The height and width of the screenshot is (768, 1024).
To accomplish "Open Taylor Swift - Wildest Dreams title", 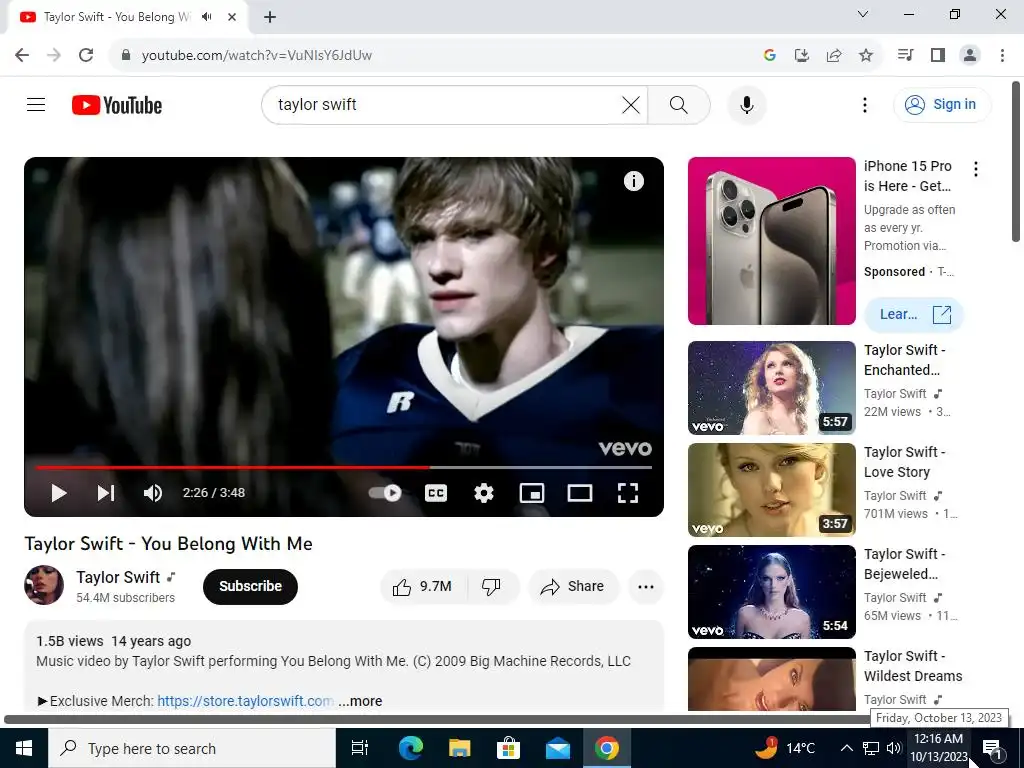I will point(913,665).
